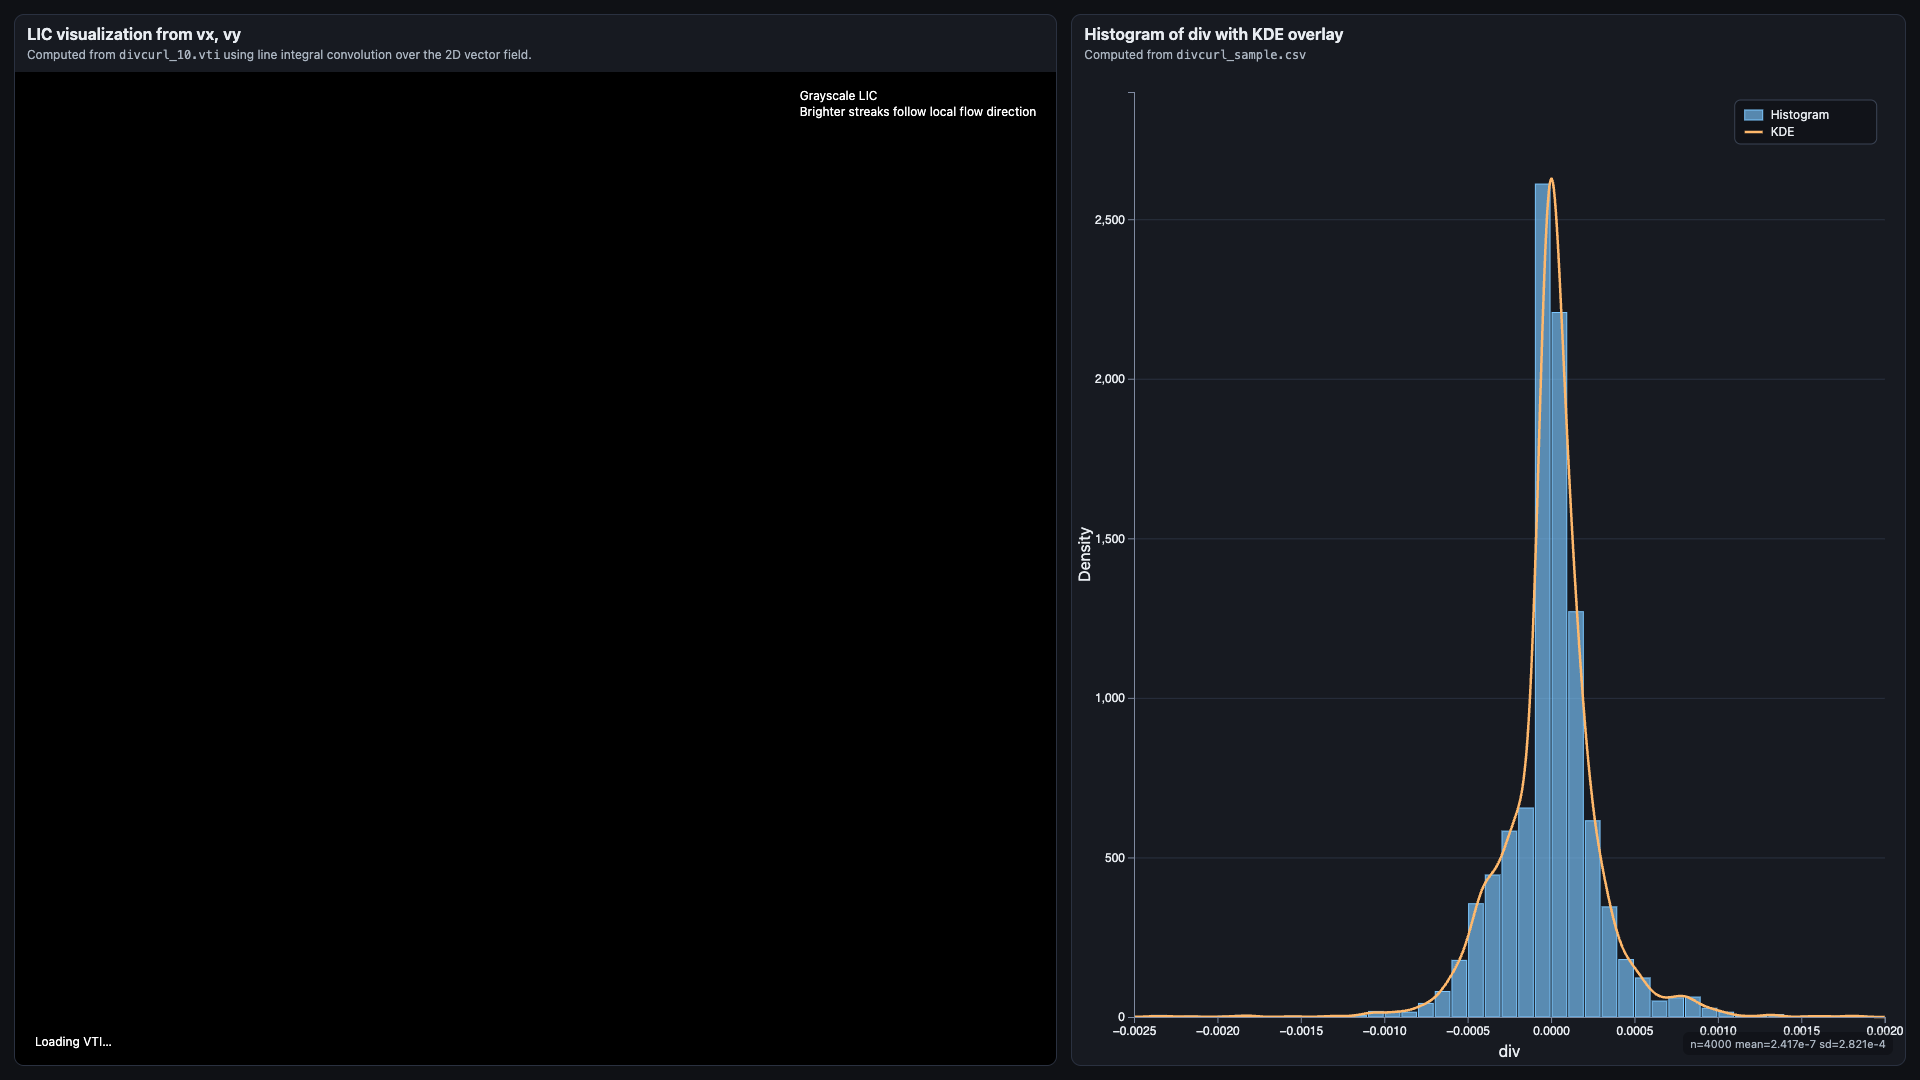
Task: Click the -0.0005 x-axis tick label
Action: (1468, 1031)
